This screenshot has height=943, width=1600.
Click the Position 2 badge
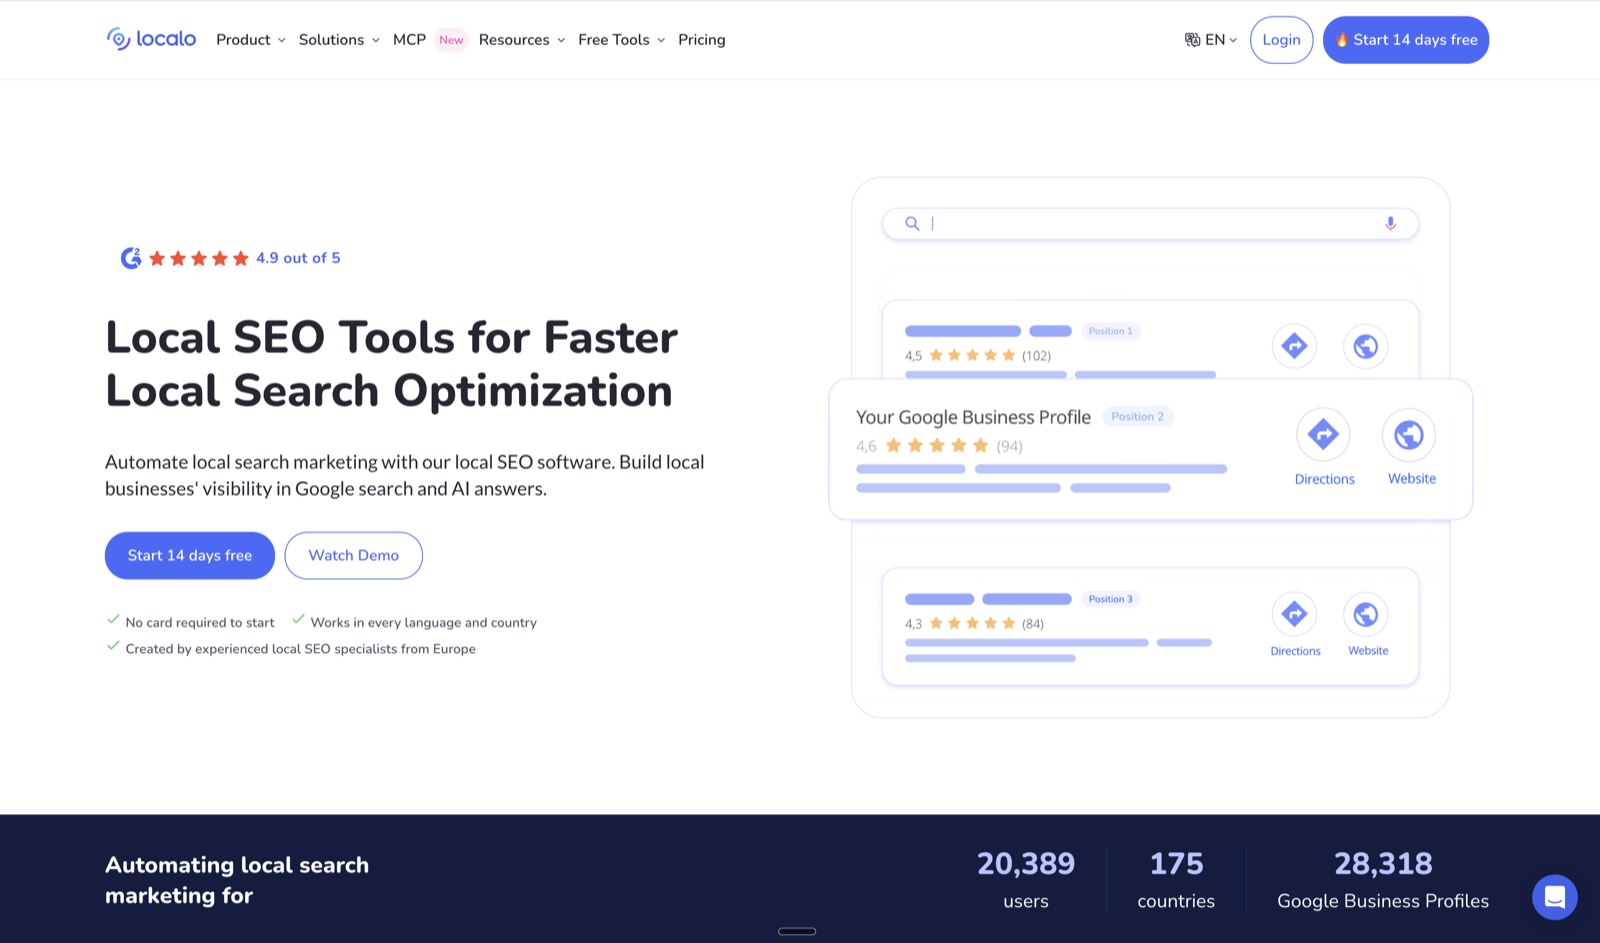1138,417
